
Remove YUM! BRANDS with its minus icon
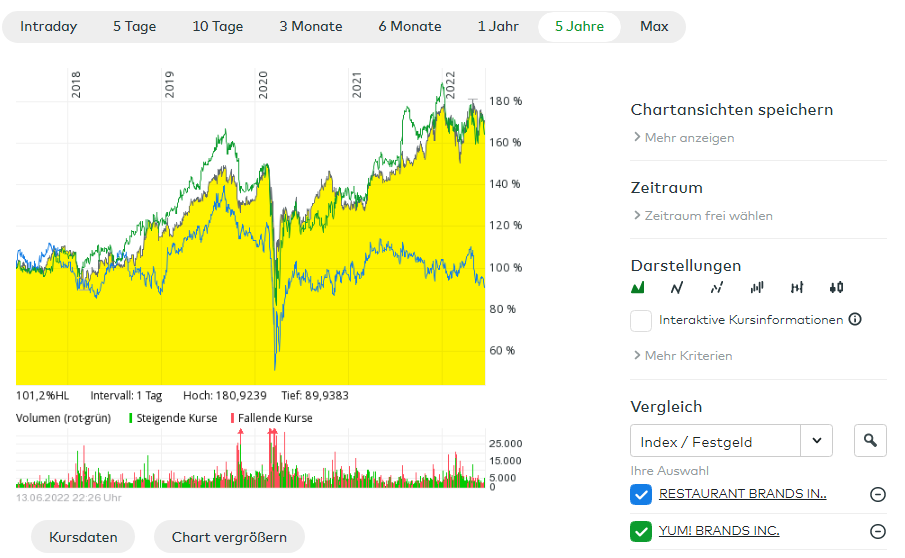[x=878, y=531]
